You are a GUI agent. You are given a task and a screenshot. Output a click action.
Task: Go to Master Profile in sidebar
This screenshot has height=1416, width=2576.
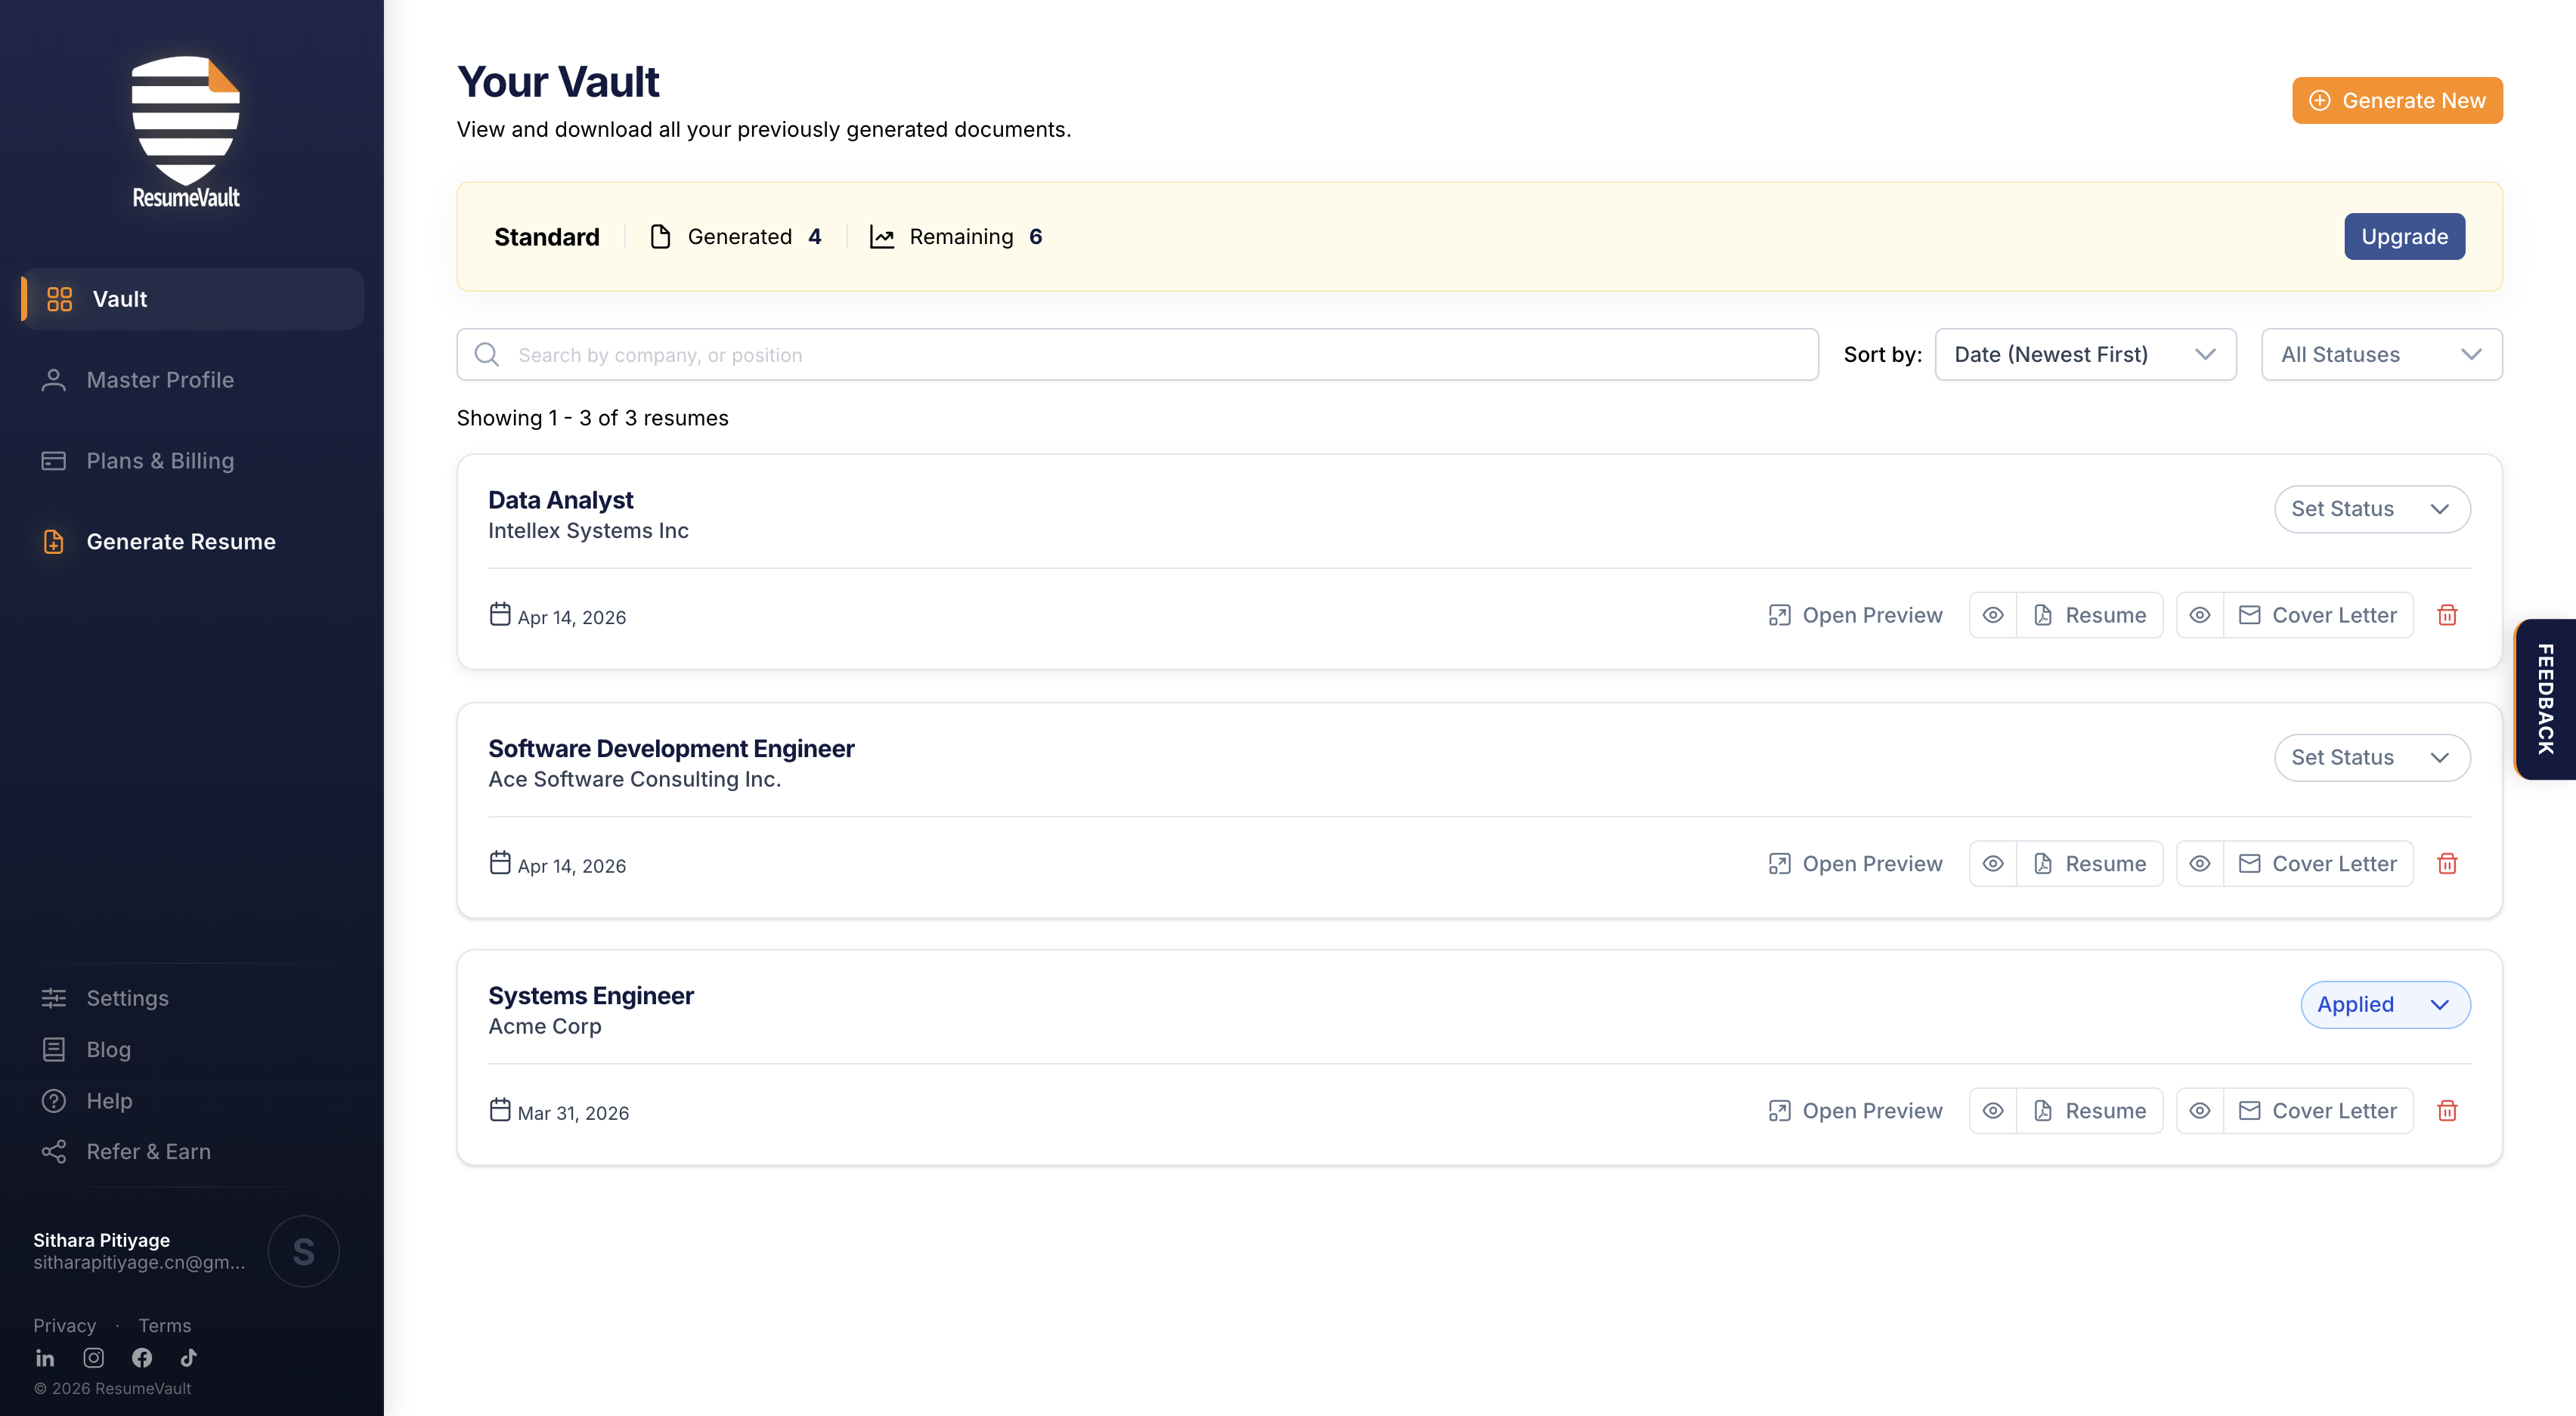[x=160, y=380]
